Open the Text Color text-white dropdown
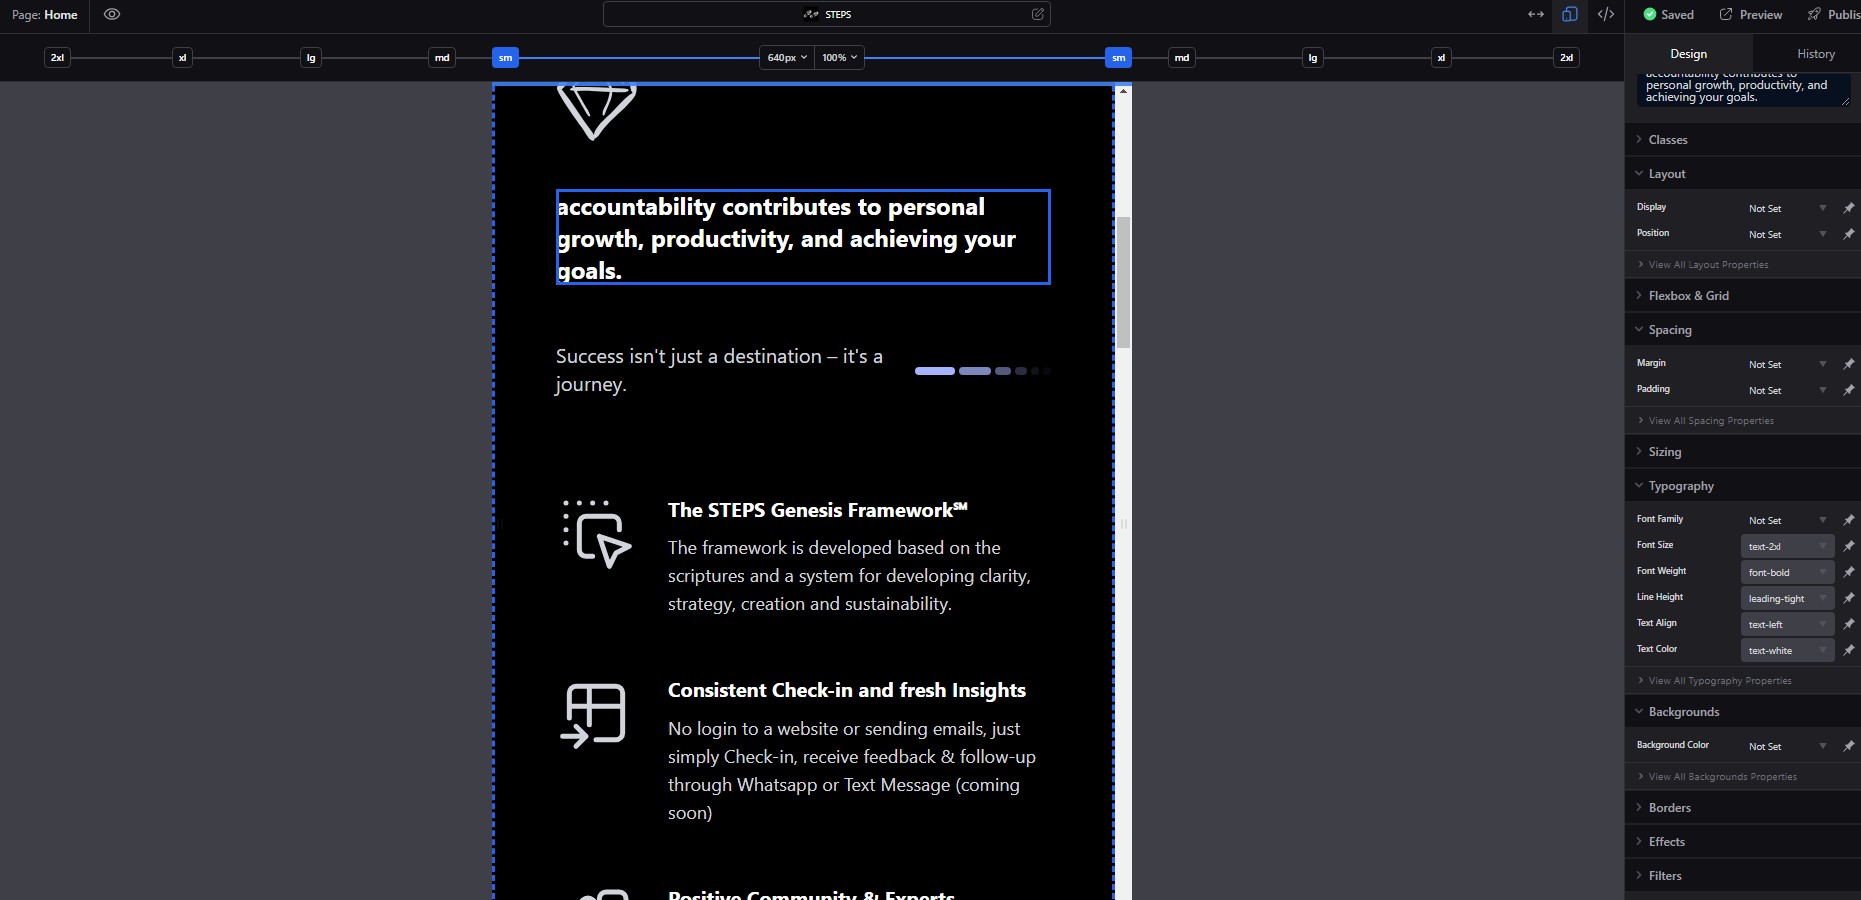 point(1787,650)
